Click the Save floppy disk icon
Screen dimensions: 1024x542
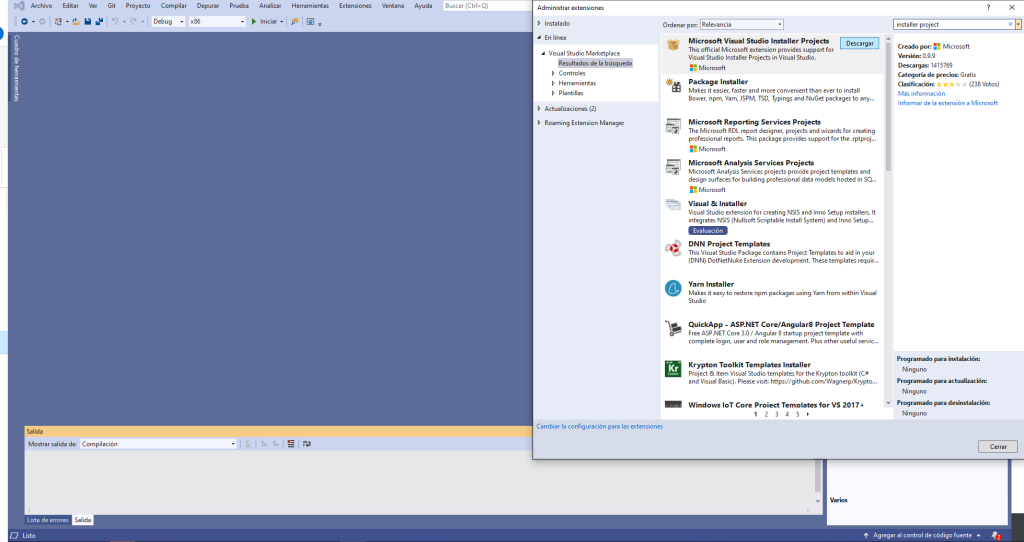(x=88, y=22)
